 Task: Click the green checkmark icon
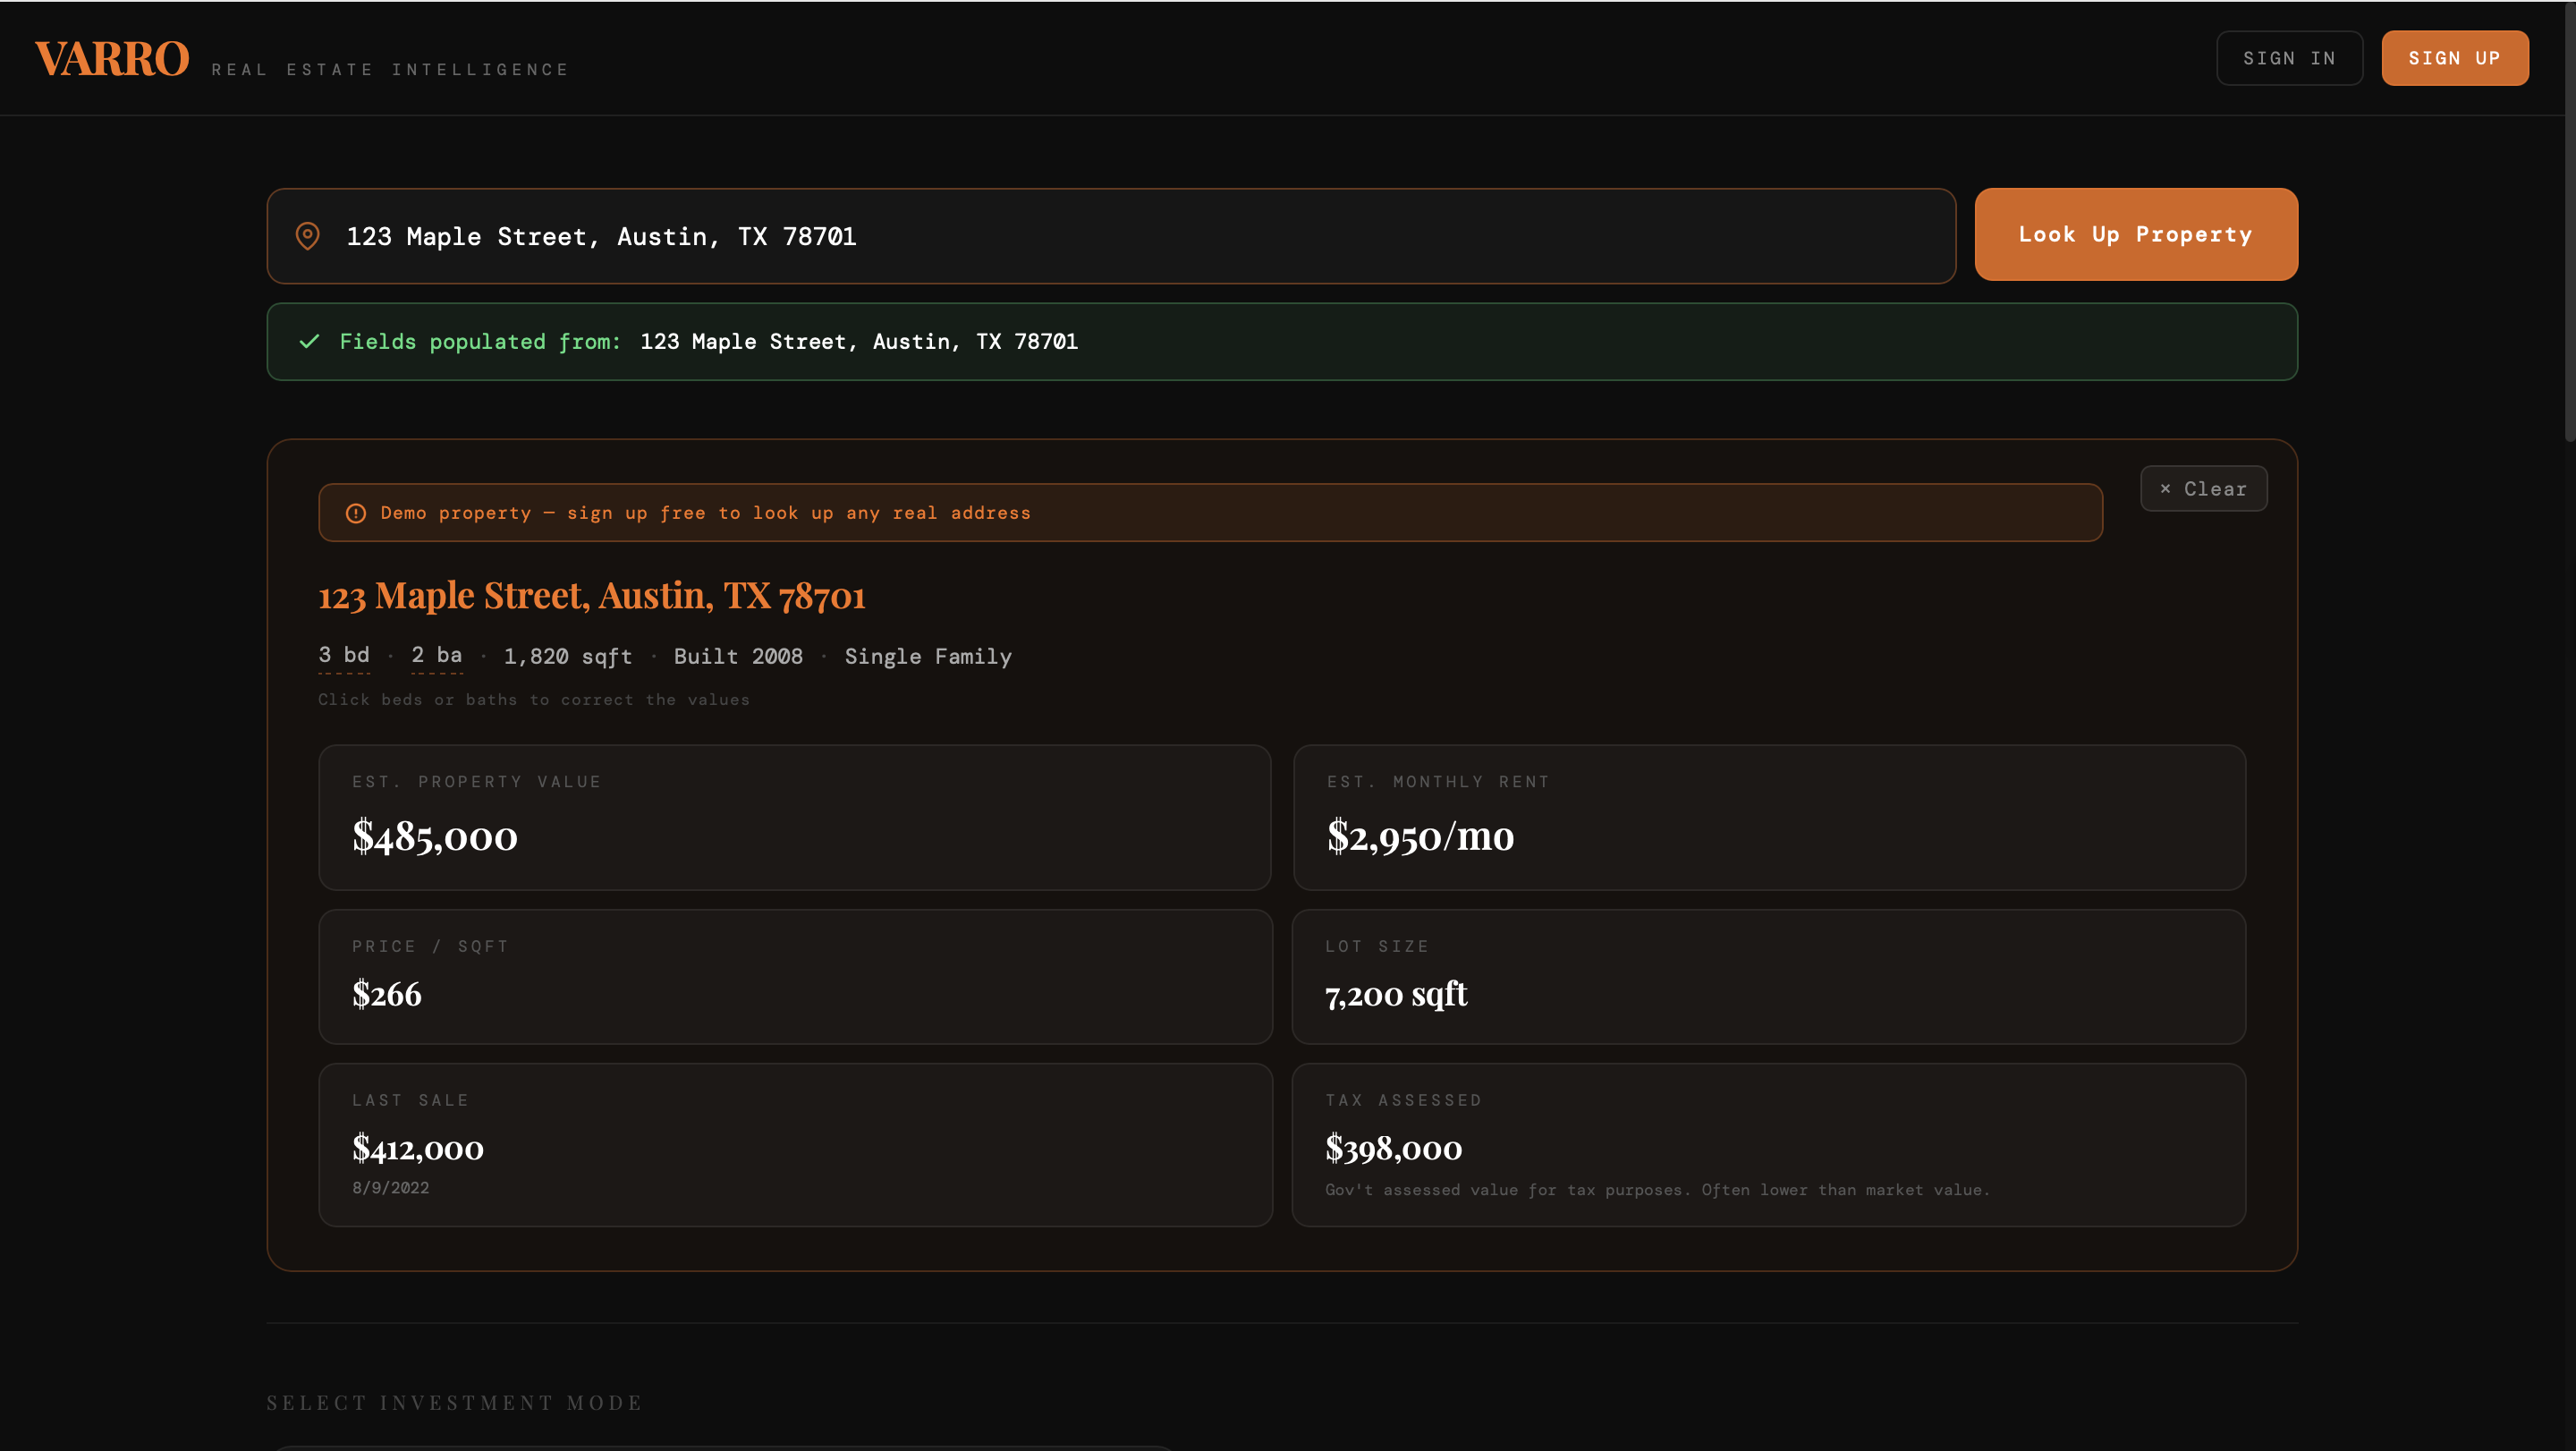point(309,342)
